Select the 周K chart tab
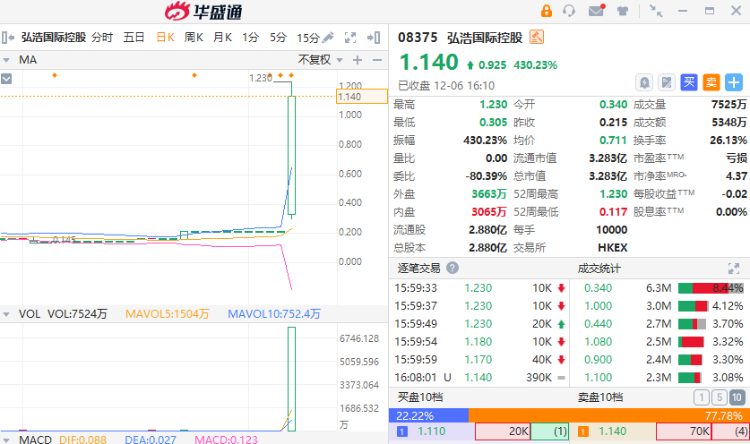The width and height of the screenshot is (750, 444). tap(194, 37)
